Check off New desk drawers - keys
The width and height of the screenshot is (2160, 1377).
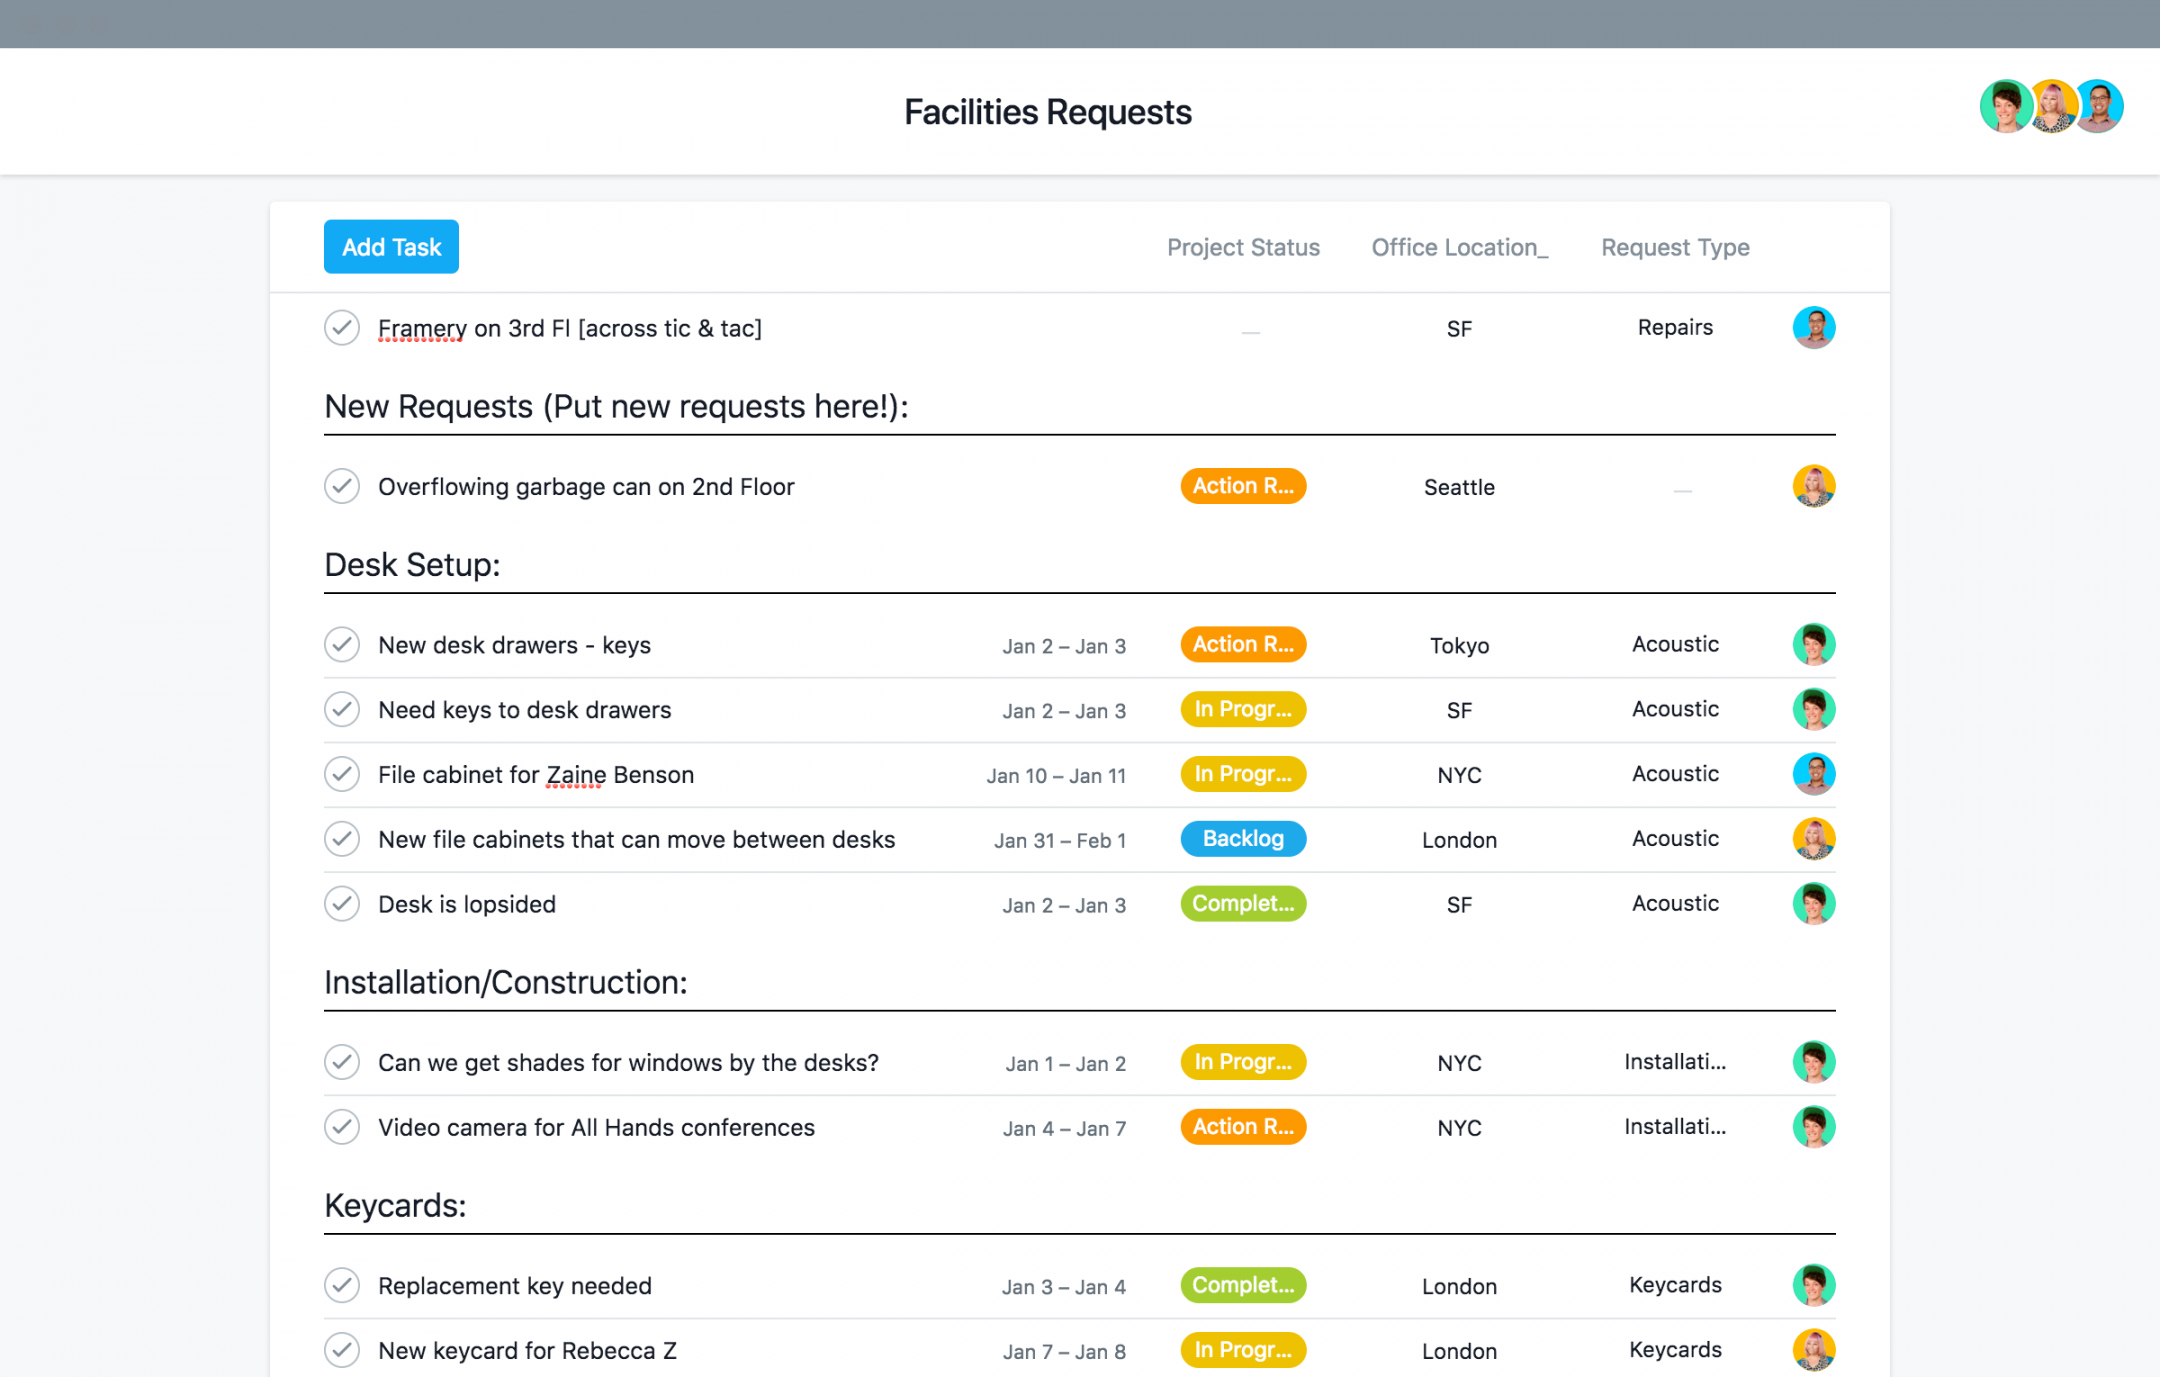click(x=342, y=645)
